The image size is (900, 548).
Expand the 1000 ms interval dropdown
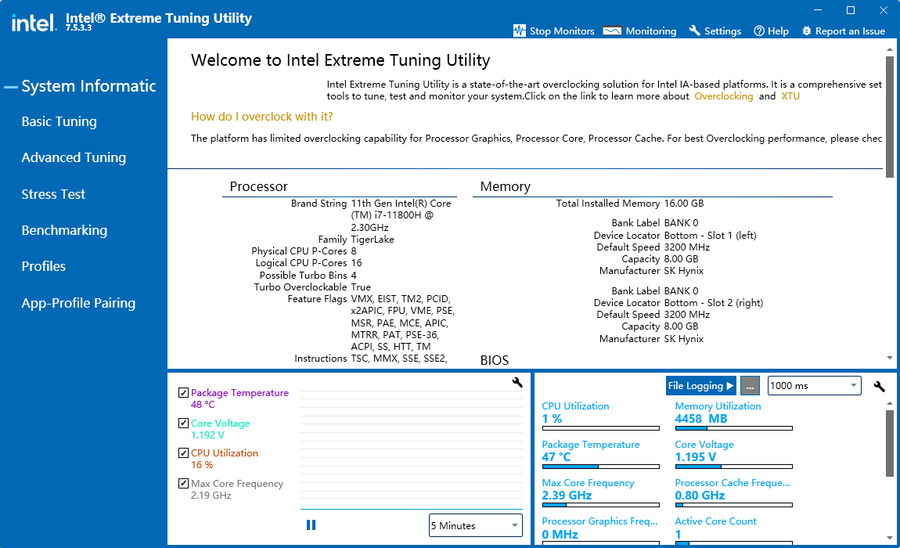click(813, 386)
